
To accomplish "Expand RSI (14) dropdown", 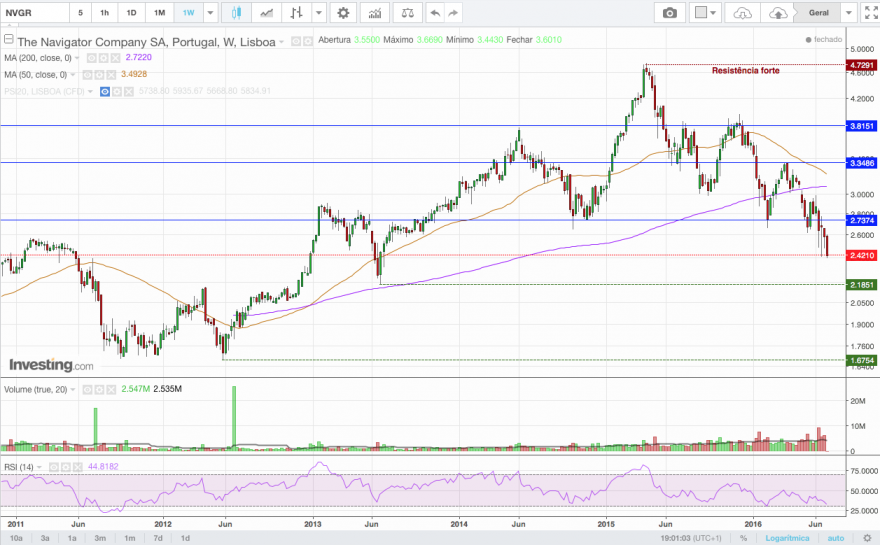I will tap(39, 467).
